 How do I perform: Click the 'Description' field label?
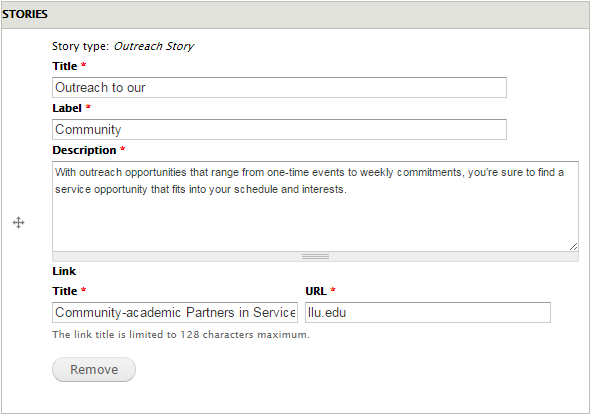84,150
